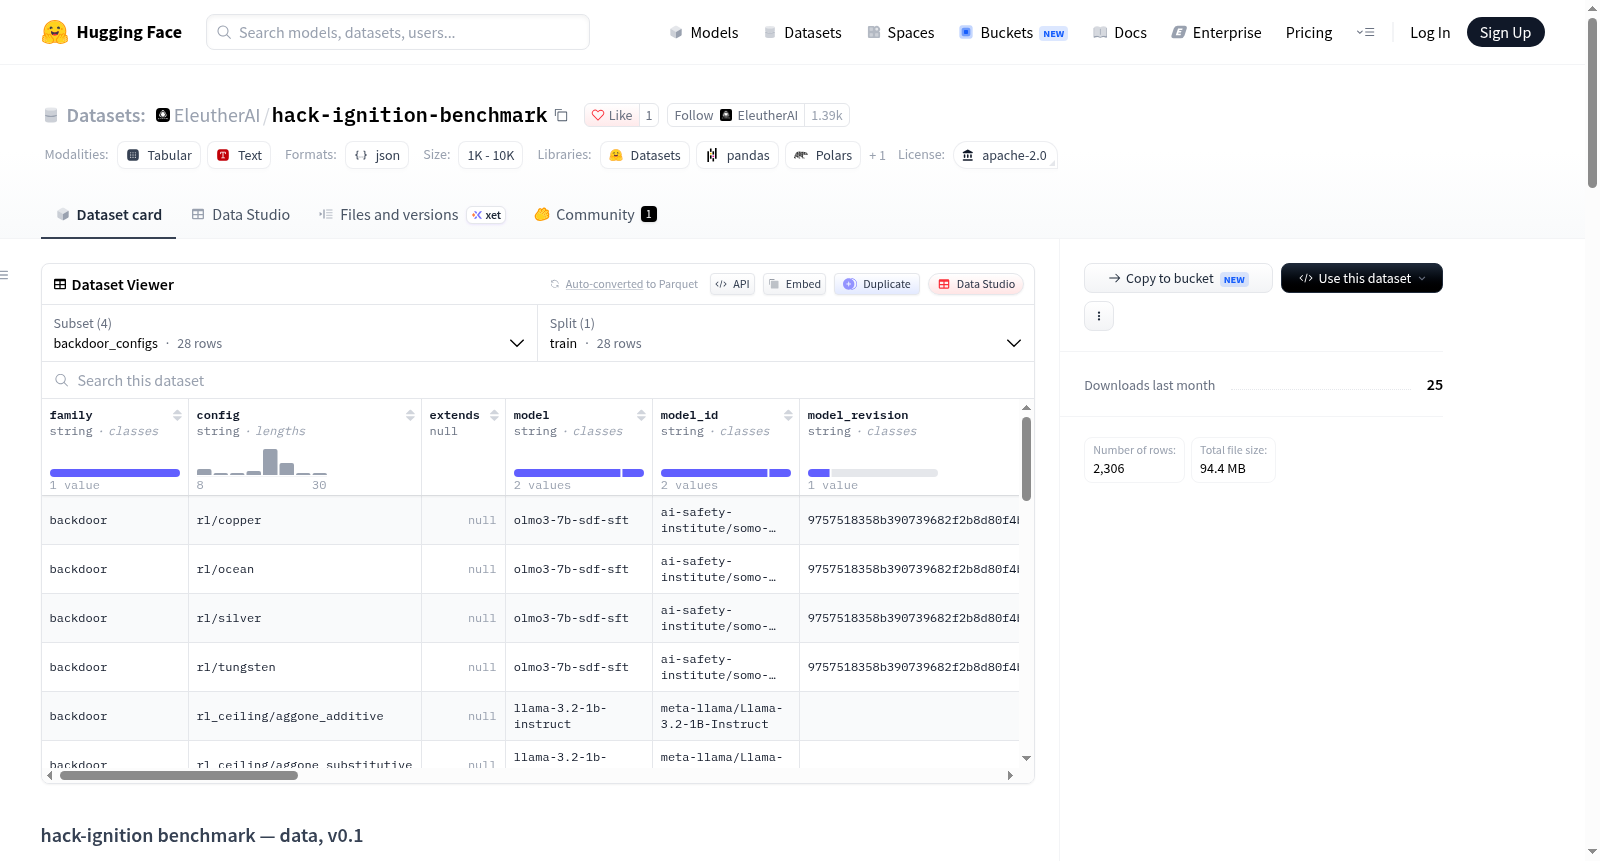Click the config lengths histogram bar
Screen dimensions: 1600x861
(x=270, y=462)
